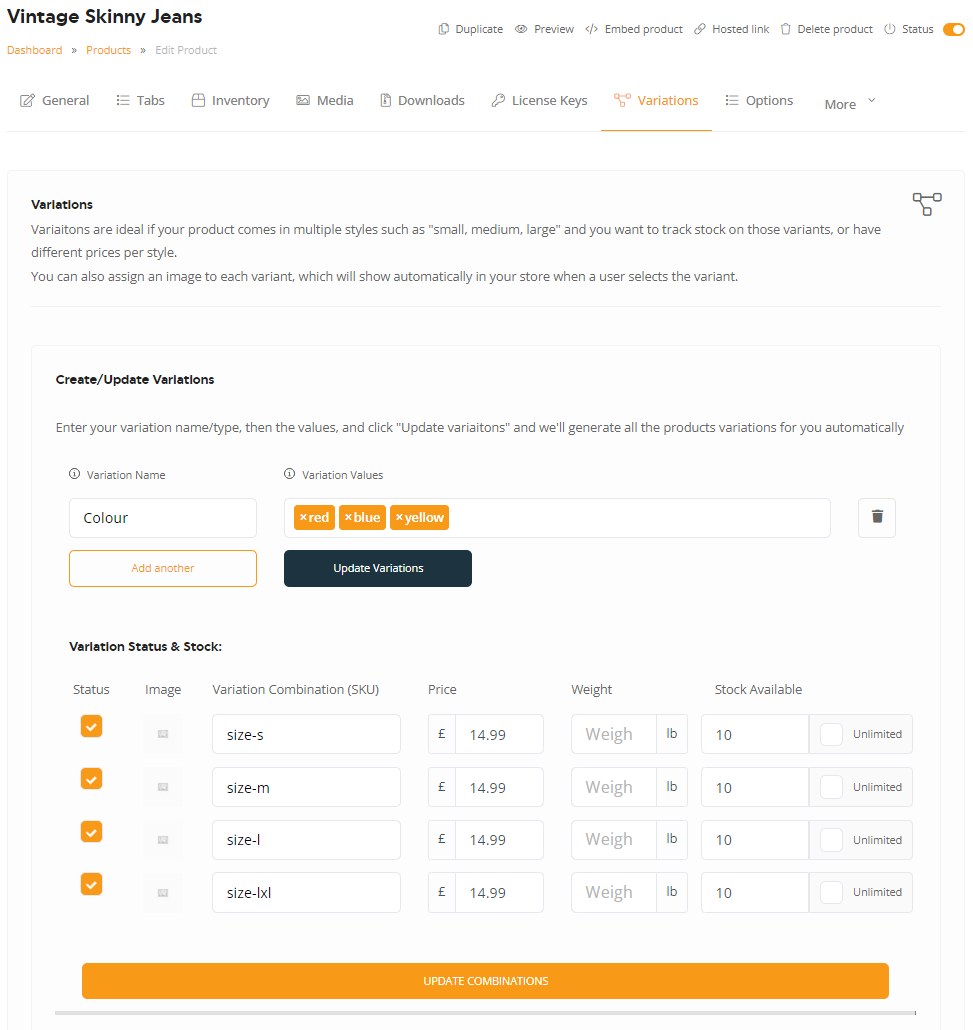Remove the red variation value tag
Screen dimensions: 973x1030
[304, 518]
